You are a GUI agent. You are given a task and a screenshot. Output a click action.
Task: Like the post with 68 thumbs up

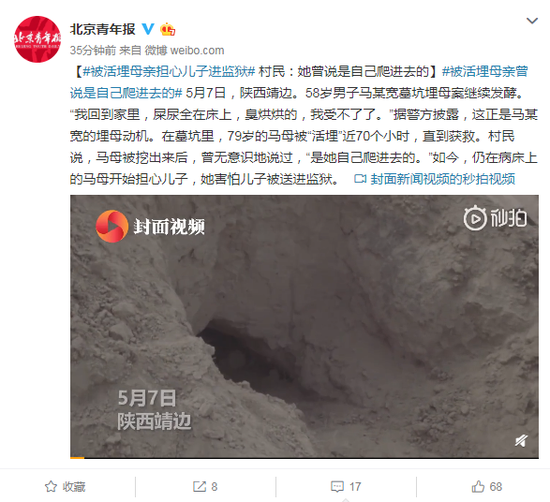pyautogui.click(x=487, y=487)
